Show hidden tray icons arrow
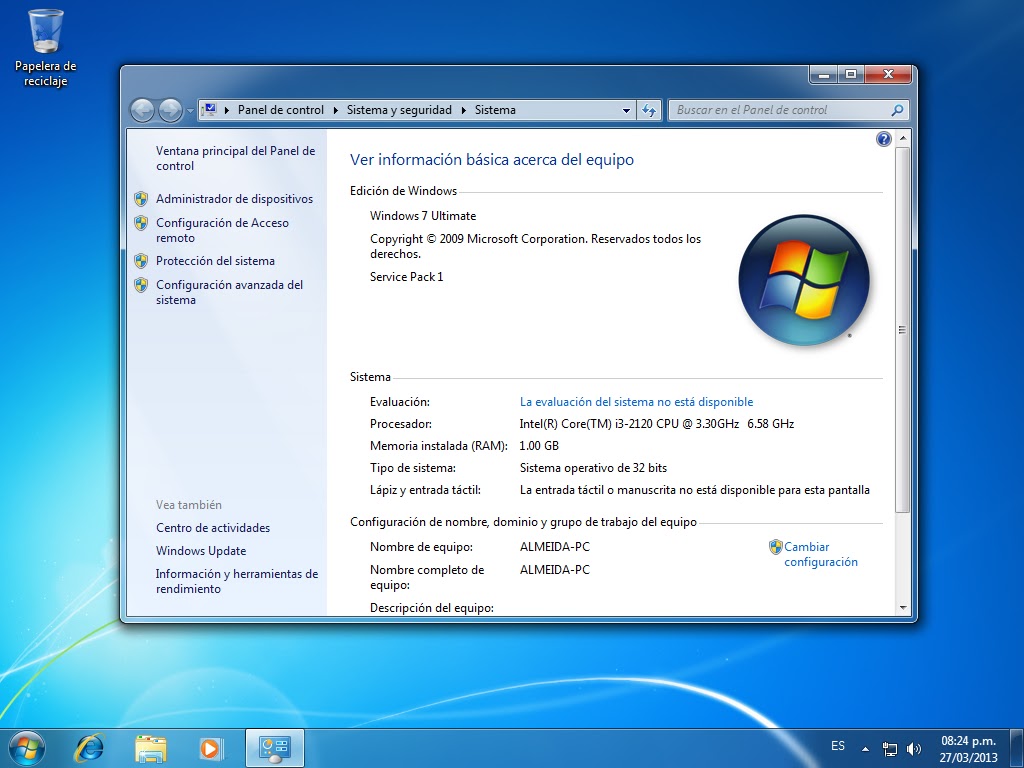1024x768 pixels. (865, 749)
